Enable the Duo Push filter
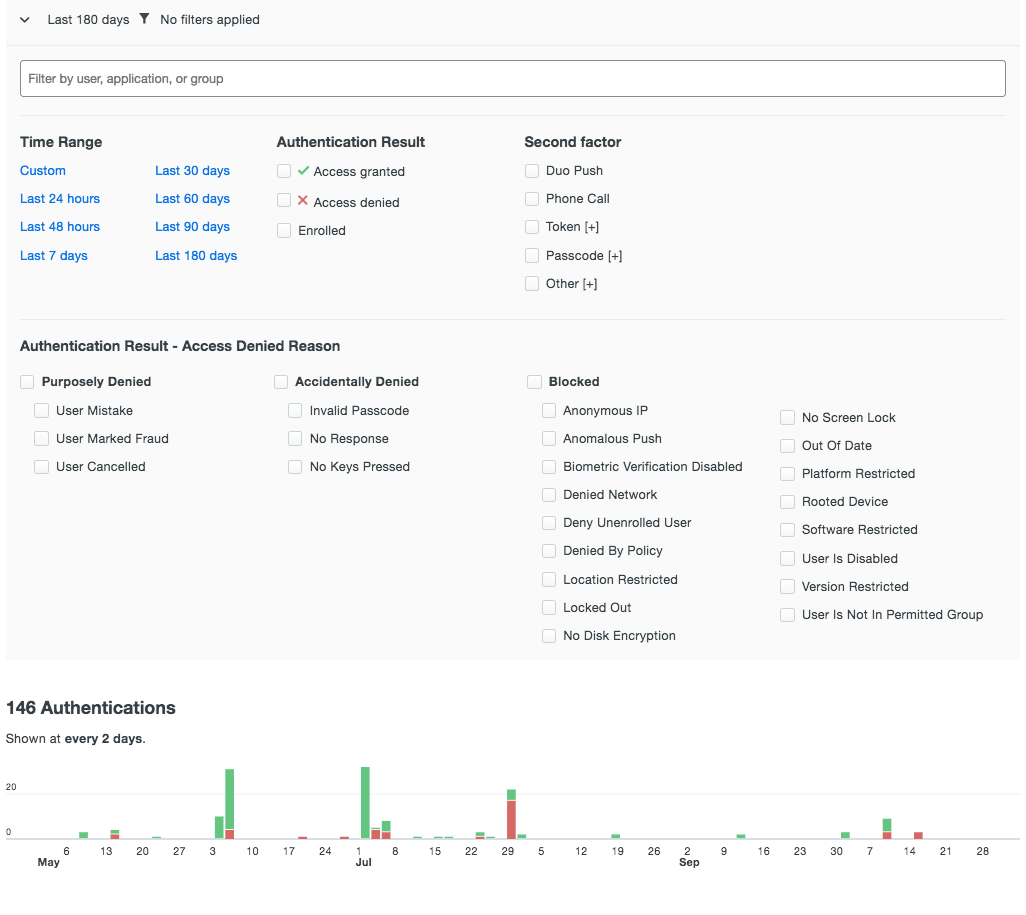Screen dimensions: 1026x915 pyautogui.click(x=532, y=171)
